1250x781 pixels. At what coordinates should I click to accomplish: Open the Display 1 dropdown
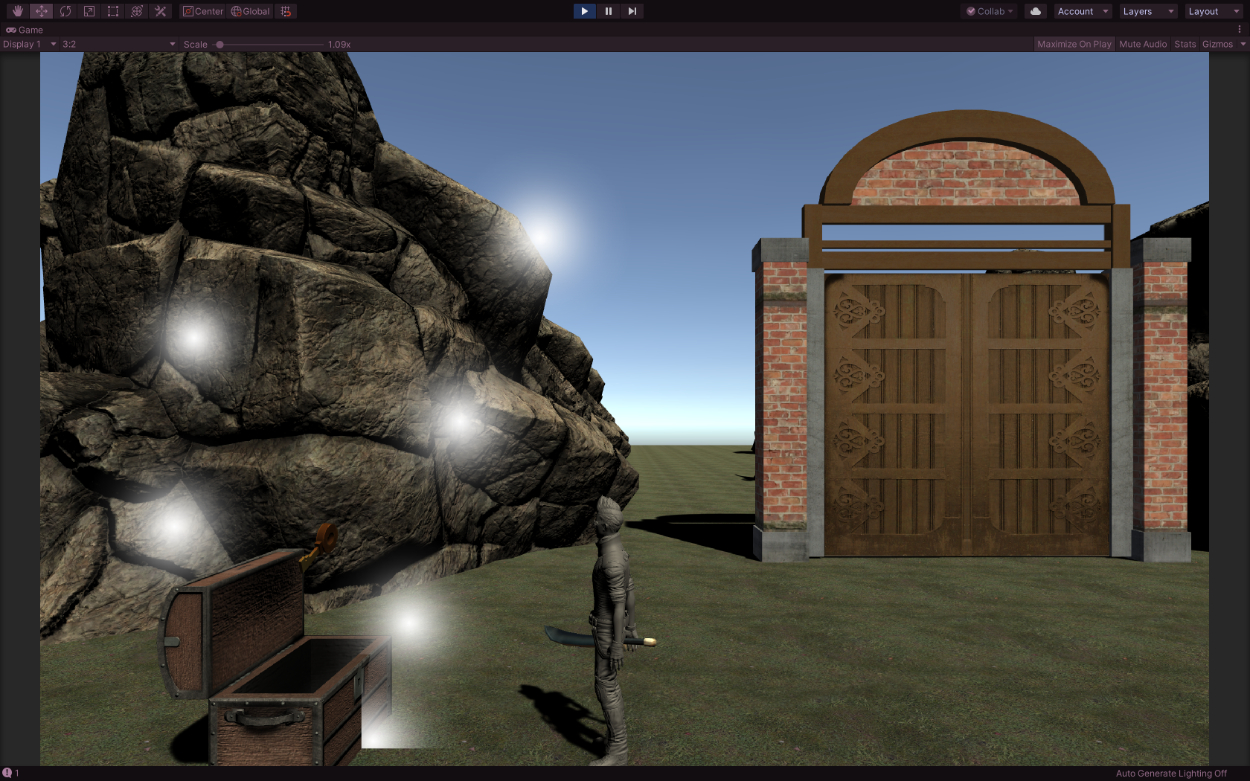[29, 44]
